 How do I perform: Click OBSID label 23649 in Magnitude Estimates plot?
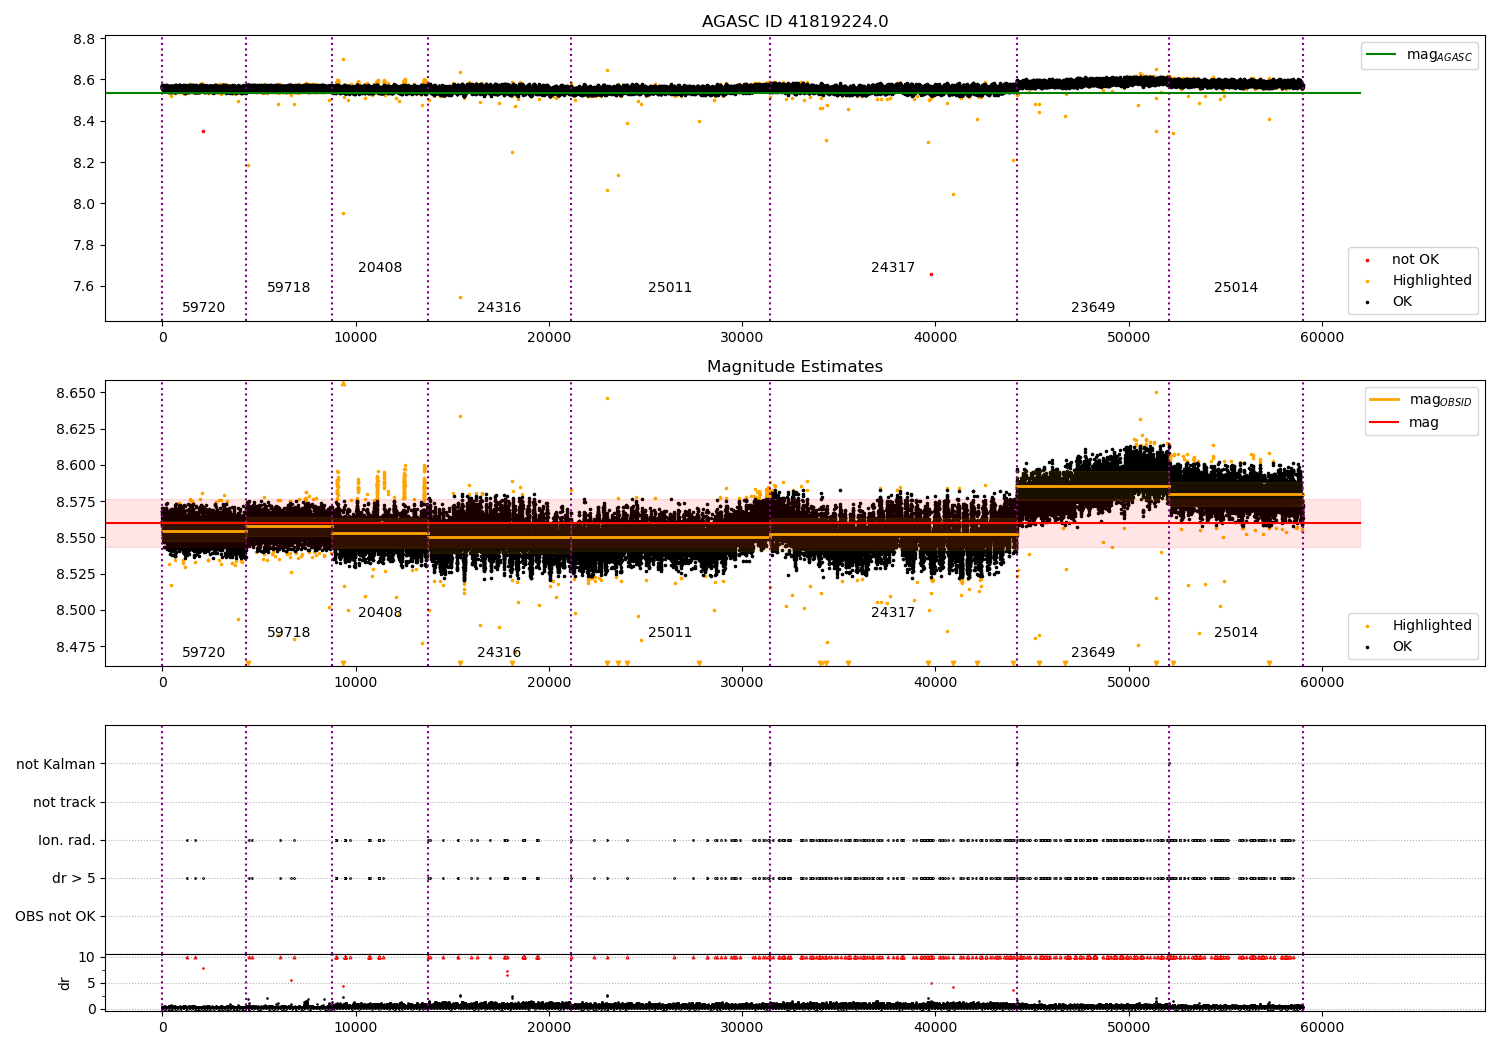(x=1093, y=653)
